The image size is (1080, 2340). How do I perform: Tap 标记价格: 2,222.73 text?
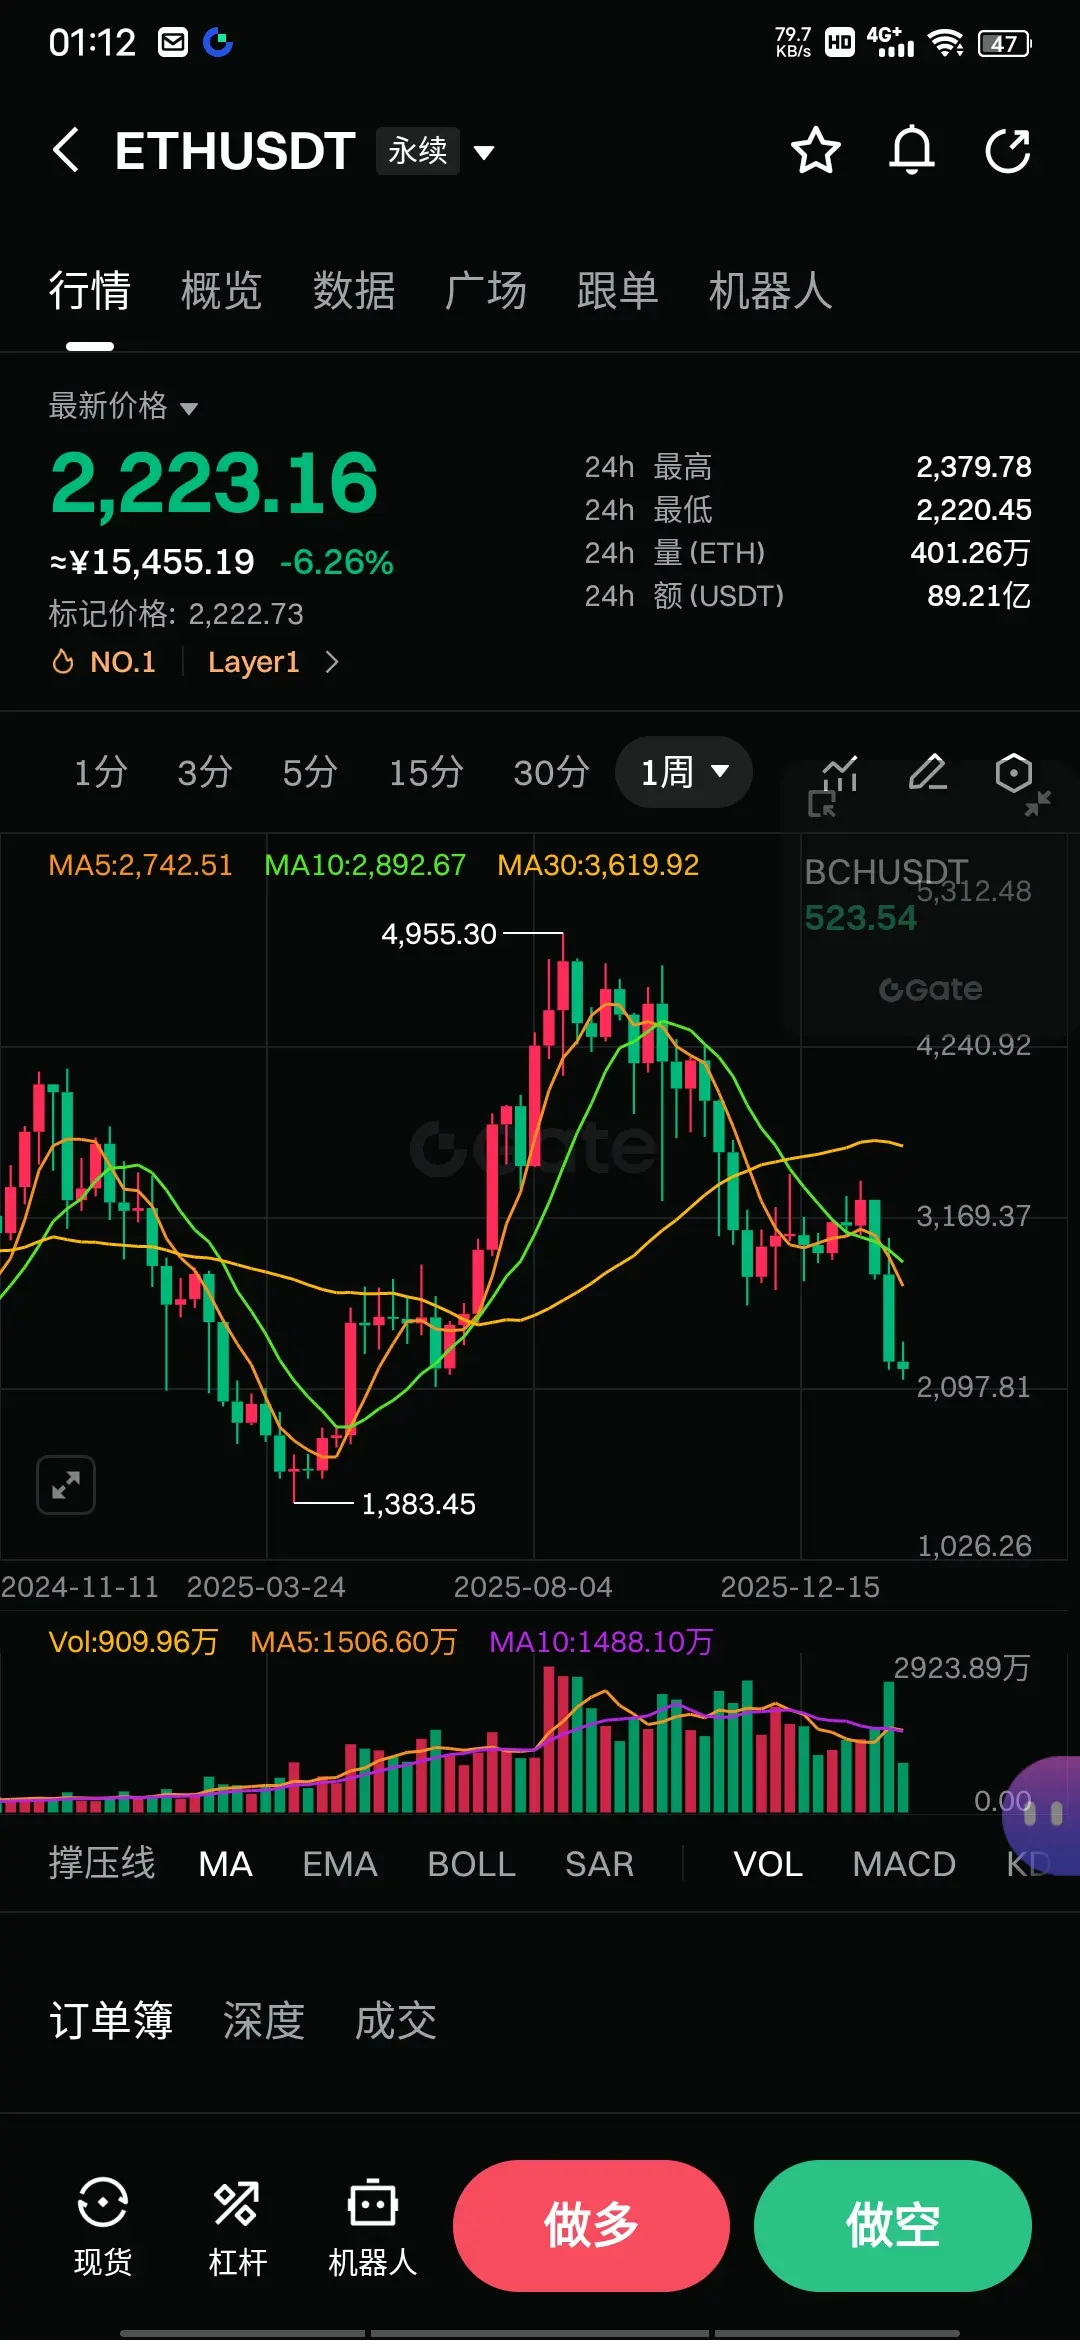[x=176, y=614]
